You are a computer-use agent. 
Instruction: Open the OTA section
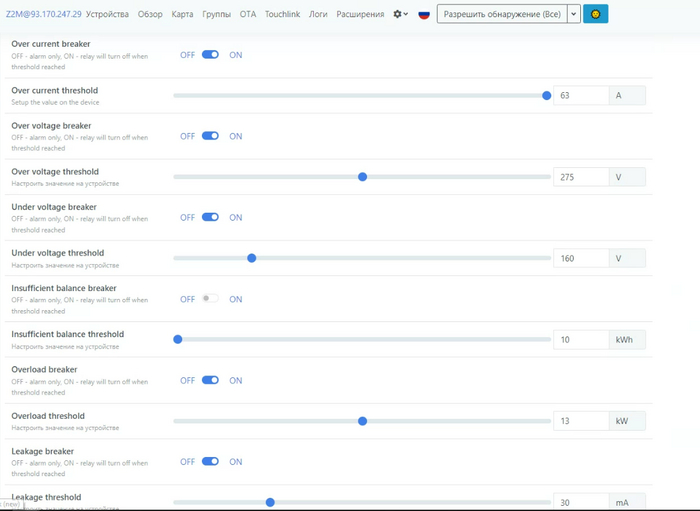coord(248,15)
